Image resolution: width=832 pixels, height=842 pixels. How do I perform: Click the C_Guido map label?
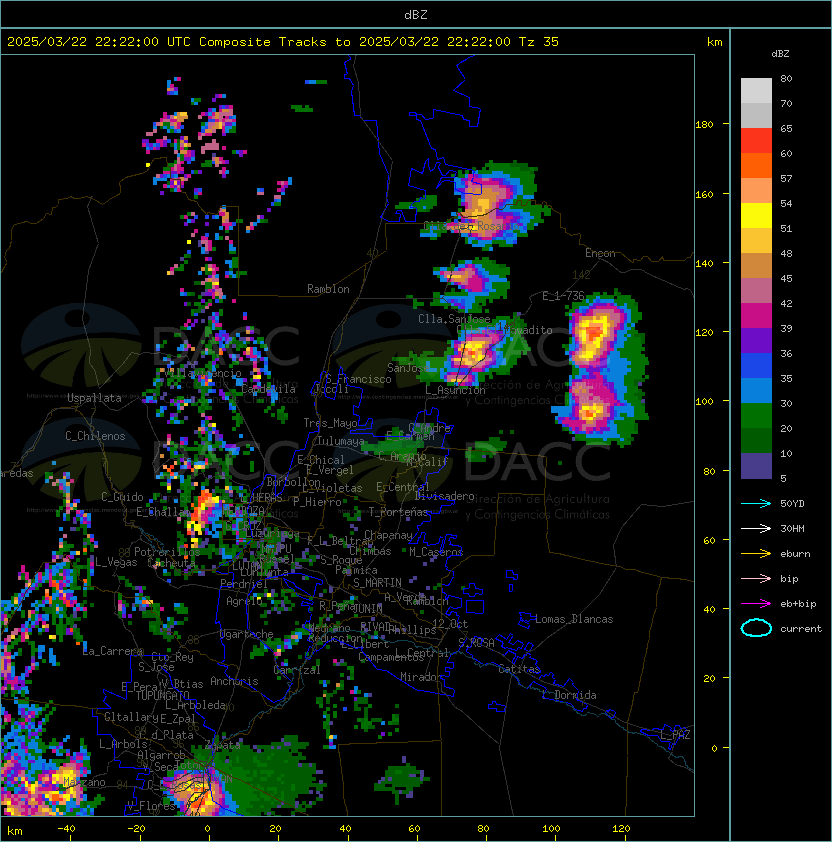122,497
